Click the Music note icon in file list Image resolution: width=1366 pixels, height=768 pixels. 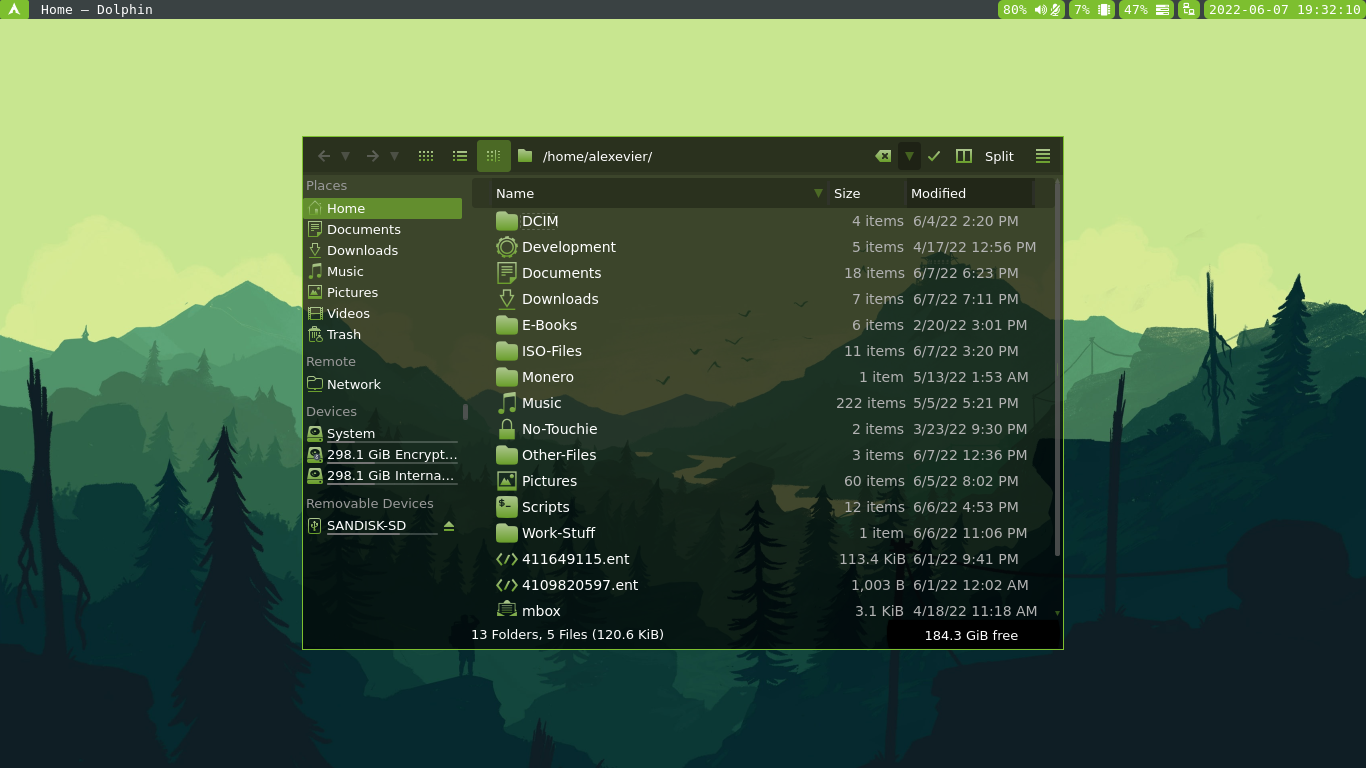click(507, 403)
